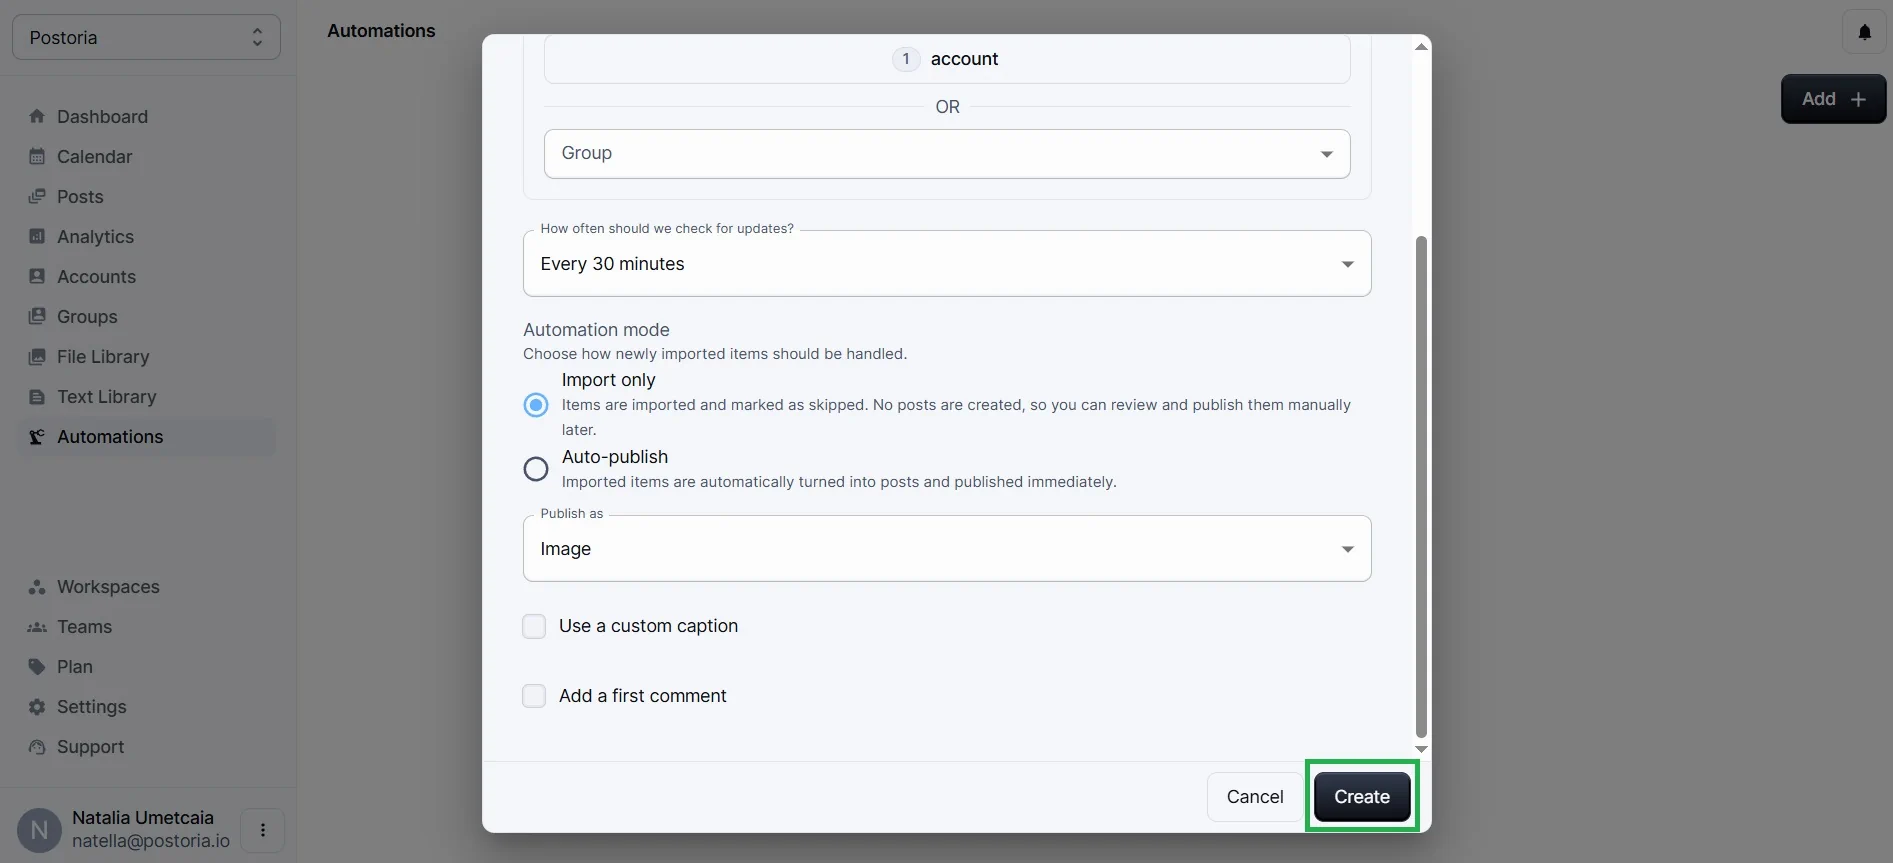Click the Add button
The width and height of the screenshot is (1893, 863).
(1833, 99)
